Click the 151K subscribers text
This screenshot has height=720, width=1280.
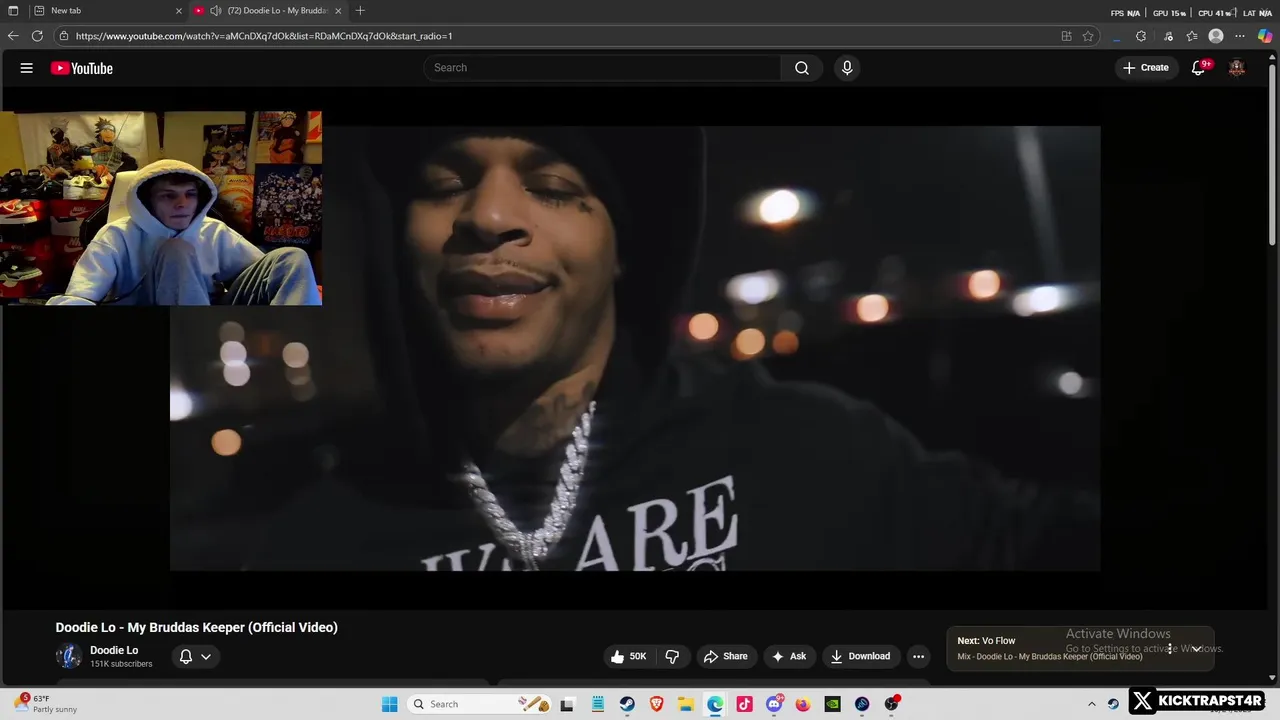(121, 664)
